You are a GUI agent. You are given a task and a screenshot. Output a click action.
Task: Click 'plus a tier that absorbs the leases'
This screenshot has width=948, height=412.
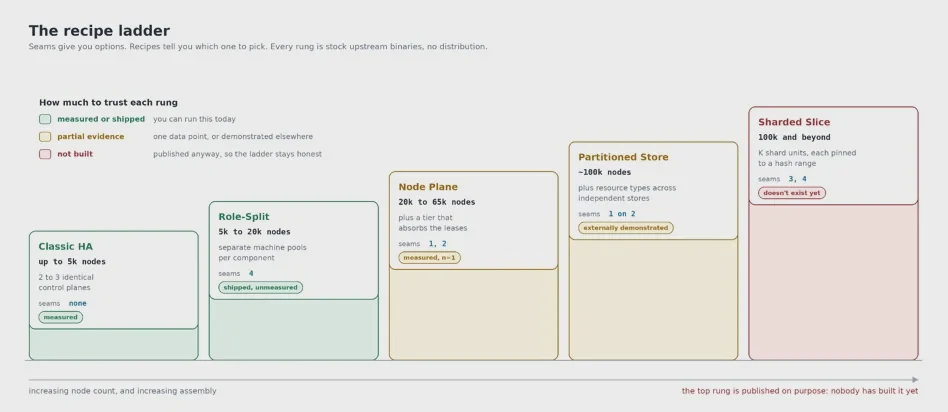[x=432, y=223]
